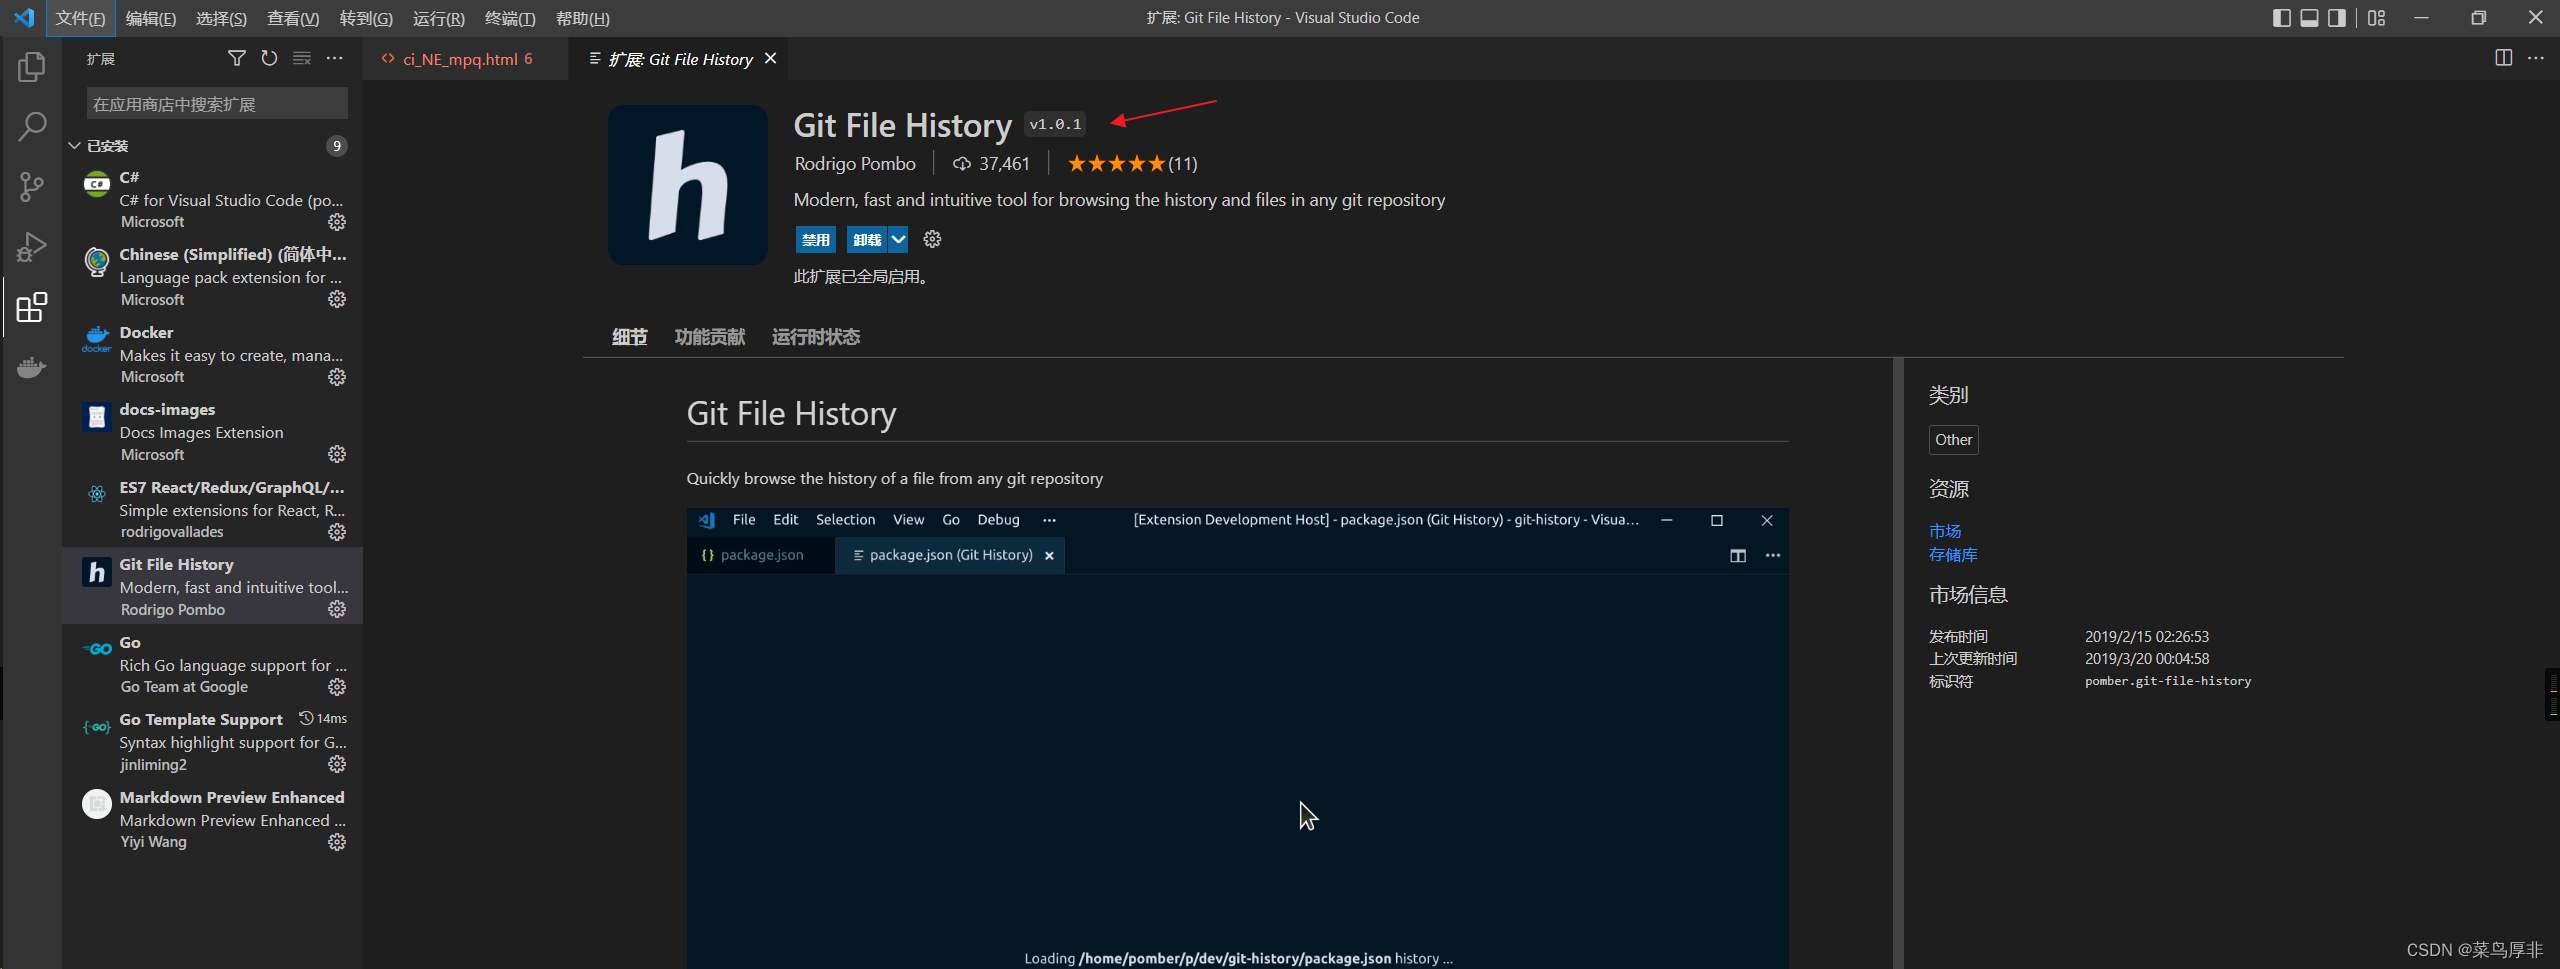Open the Explorer view icon
This screenshot has height=969, width=2560.
[31, 67]
